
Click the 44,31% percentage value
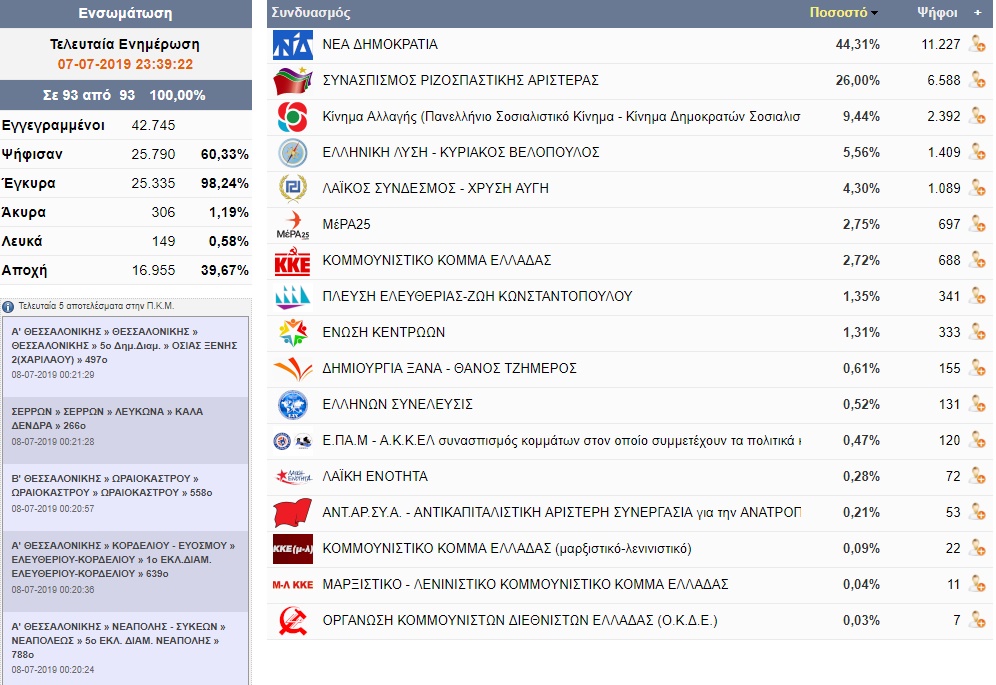click(858, 44)
